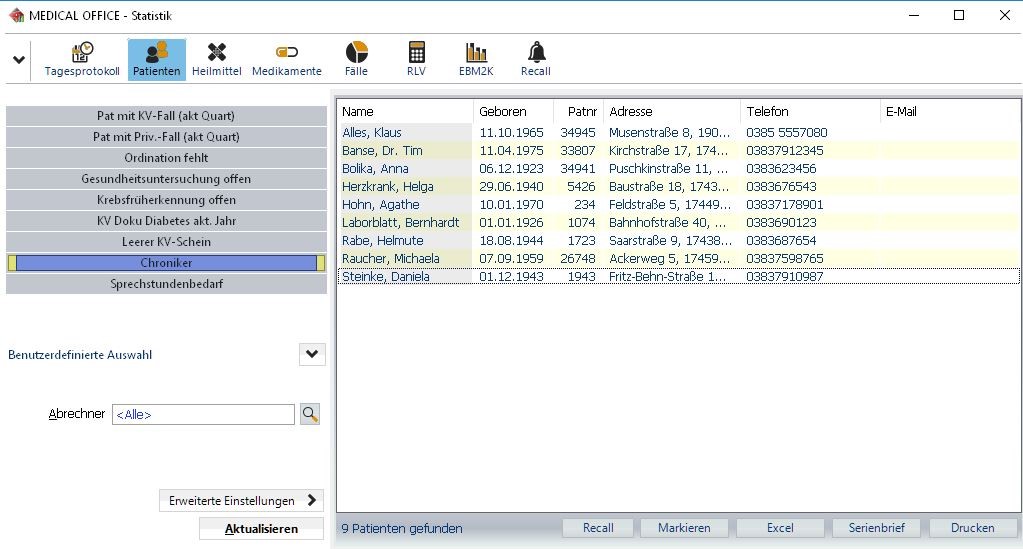The width and height of the screenshot is (1023, 549).
Task: Click the MEDICAL OFFICE app icon in title bar
Action: coord(16,15)
